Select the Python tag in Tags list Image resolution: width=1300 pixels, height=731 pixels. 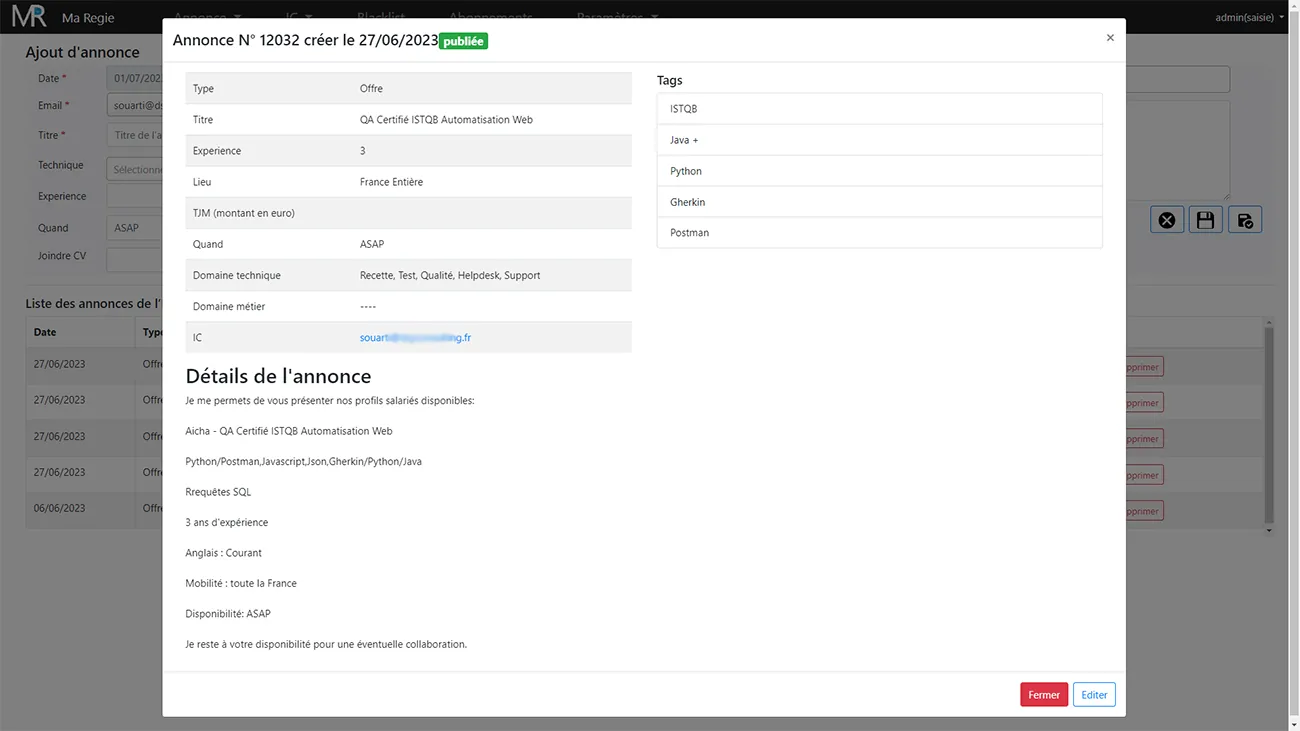(x=879, y=171)
